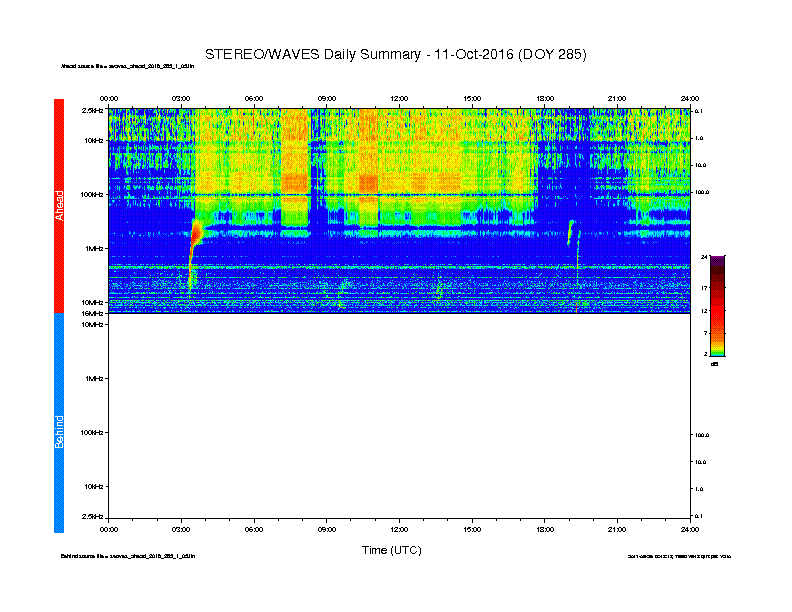The width and height of the screenshot is (792, 612).
Task: Click the 16MHz frequency label
Action: pos(93,314)
